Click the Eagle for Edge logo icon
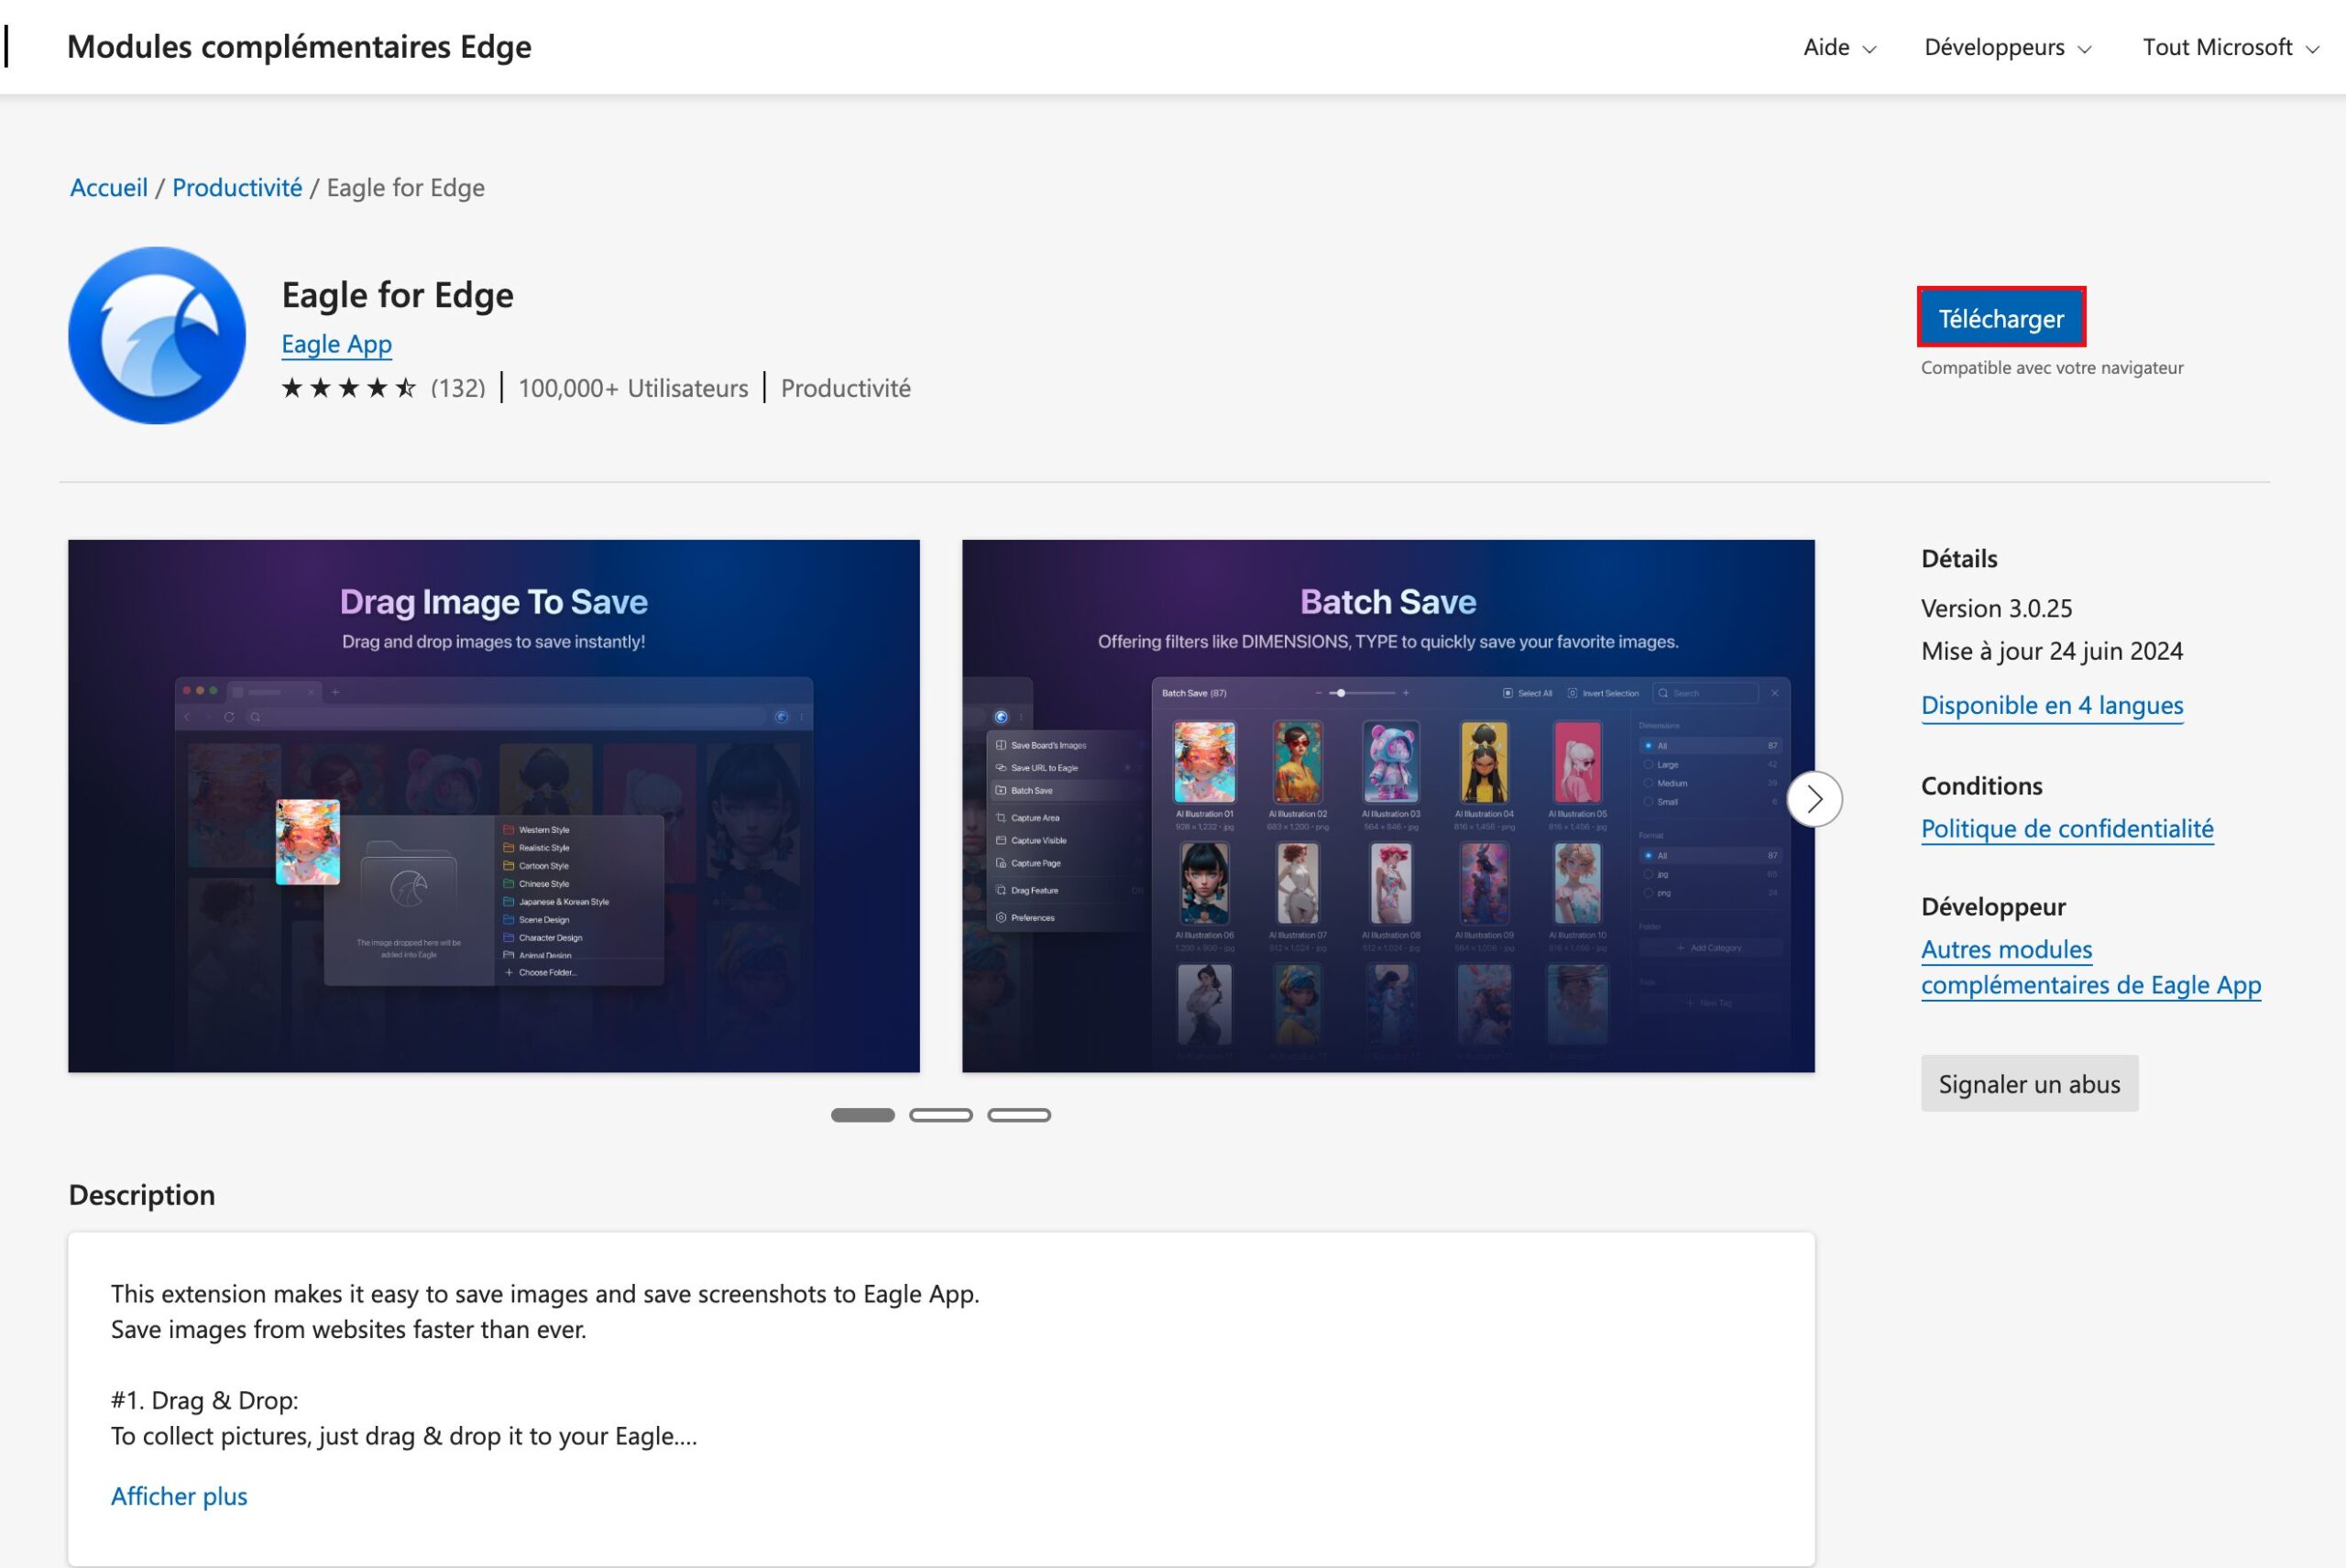 157,335
